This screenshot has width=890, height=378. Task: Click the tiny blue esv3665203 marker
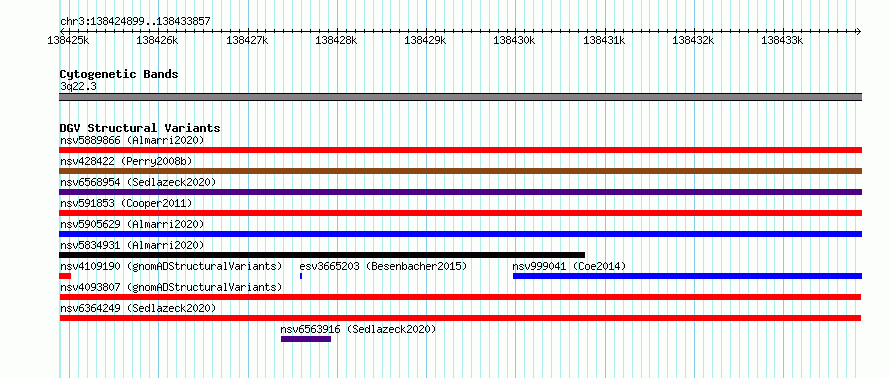[301, 276]
